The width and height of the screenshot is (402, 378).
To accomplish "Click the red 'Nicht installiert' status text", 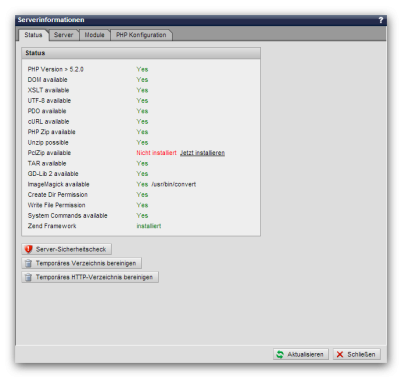I will pyautogui.click(x=156, y=153).
